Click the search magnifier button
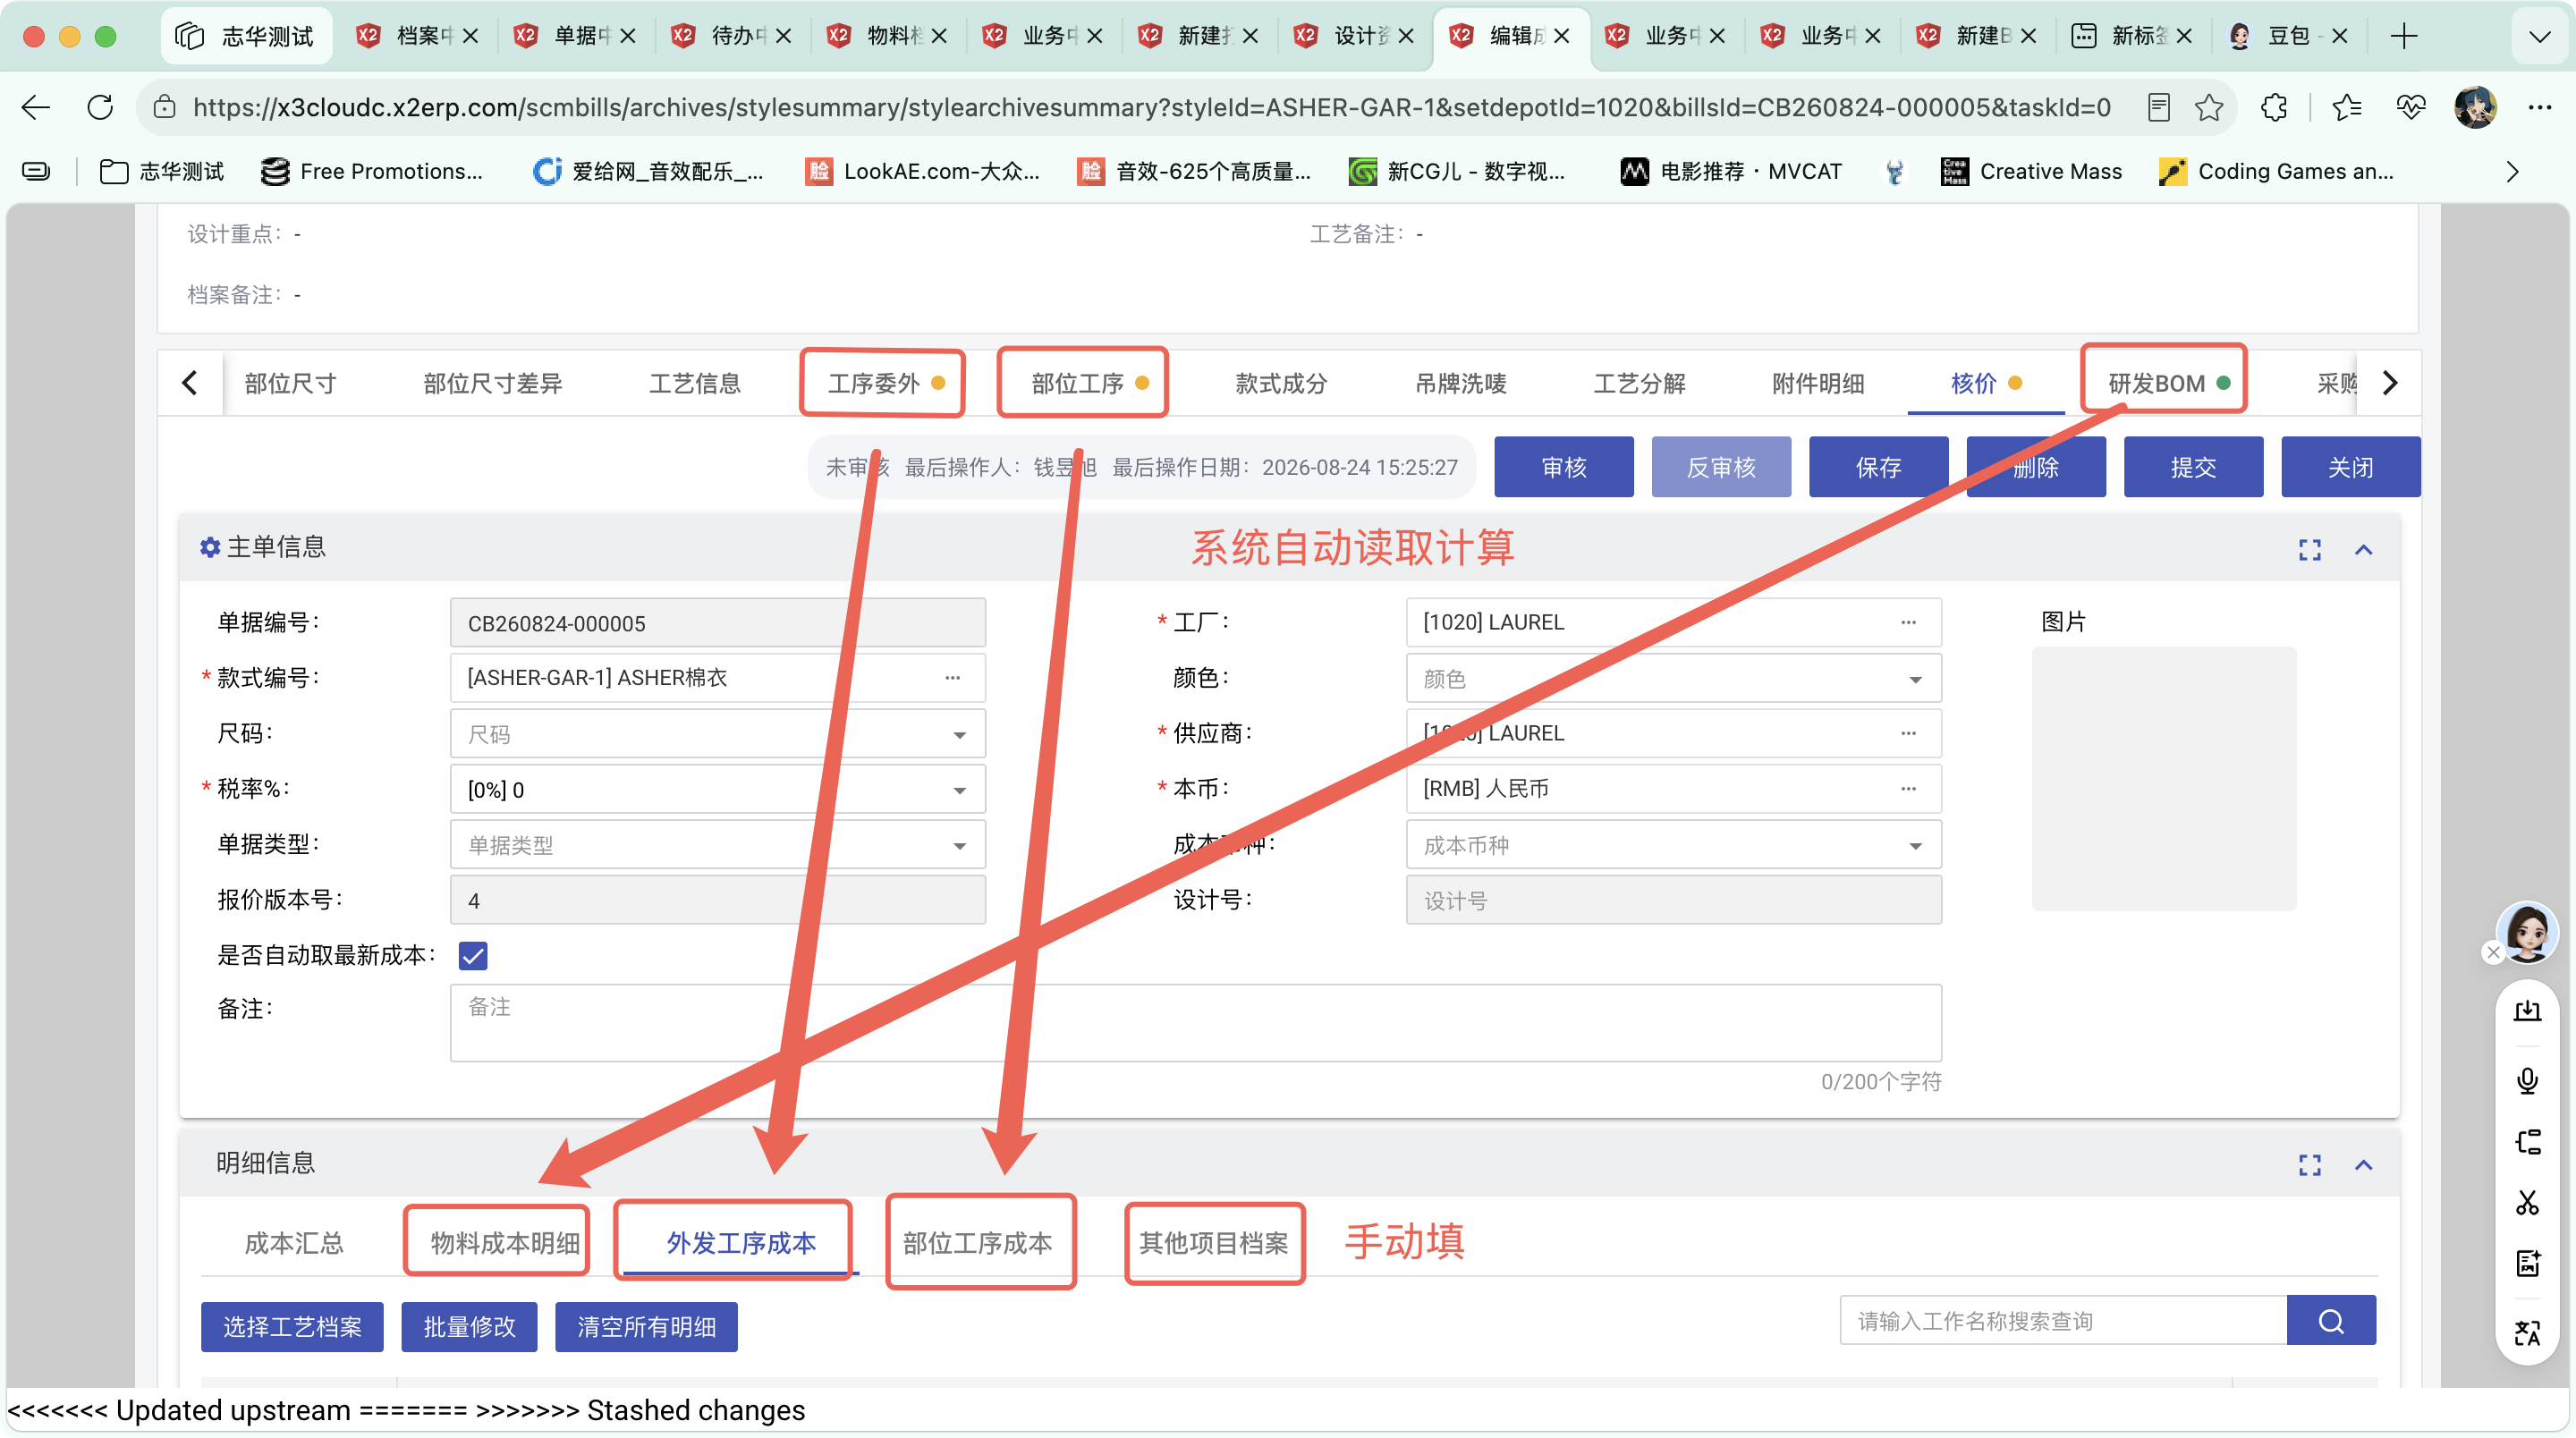 tap(2330, 1321)
